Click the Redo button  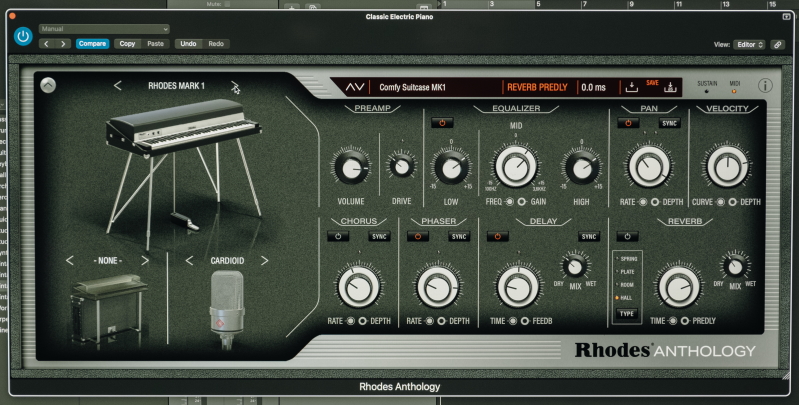coord(216,44)
